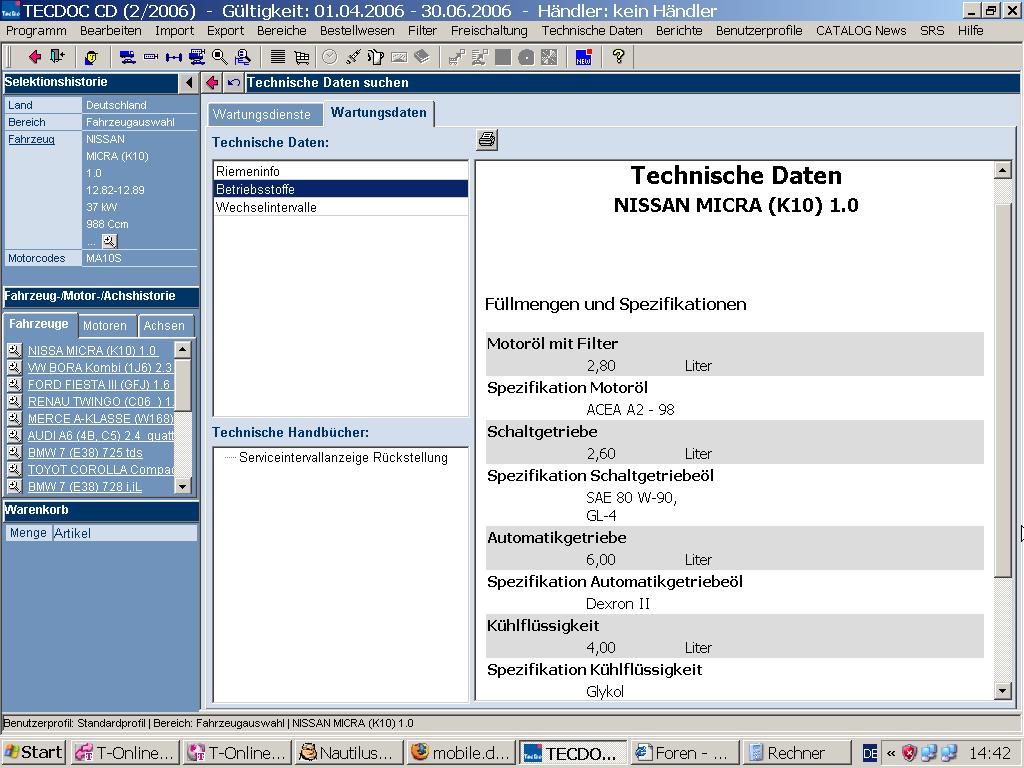1024x768 pixels.
Task: Click the pink back arrow in header
Action: click(x=212, y=83)
